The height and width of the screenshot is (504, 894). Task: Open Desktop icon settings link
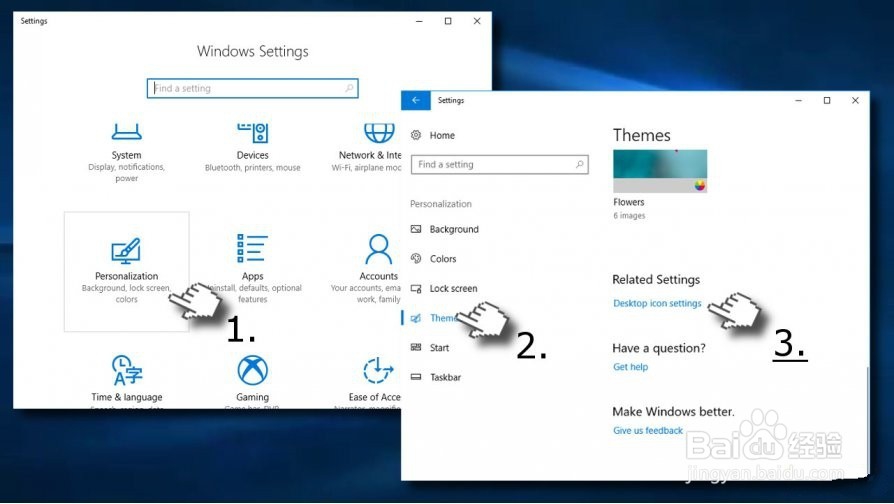click(x=657, y=303)
